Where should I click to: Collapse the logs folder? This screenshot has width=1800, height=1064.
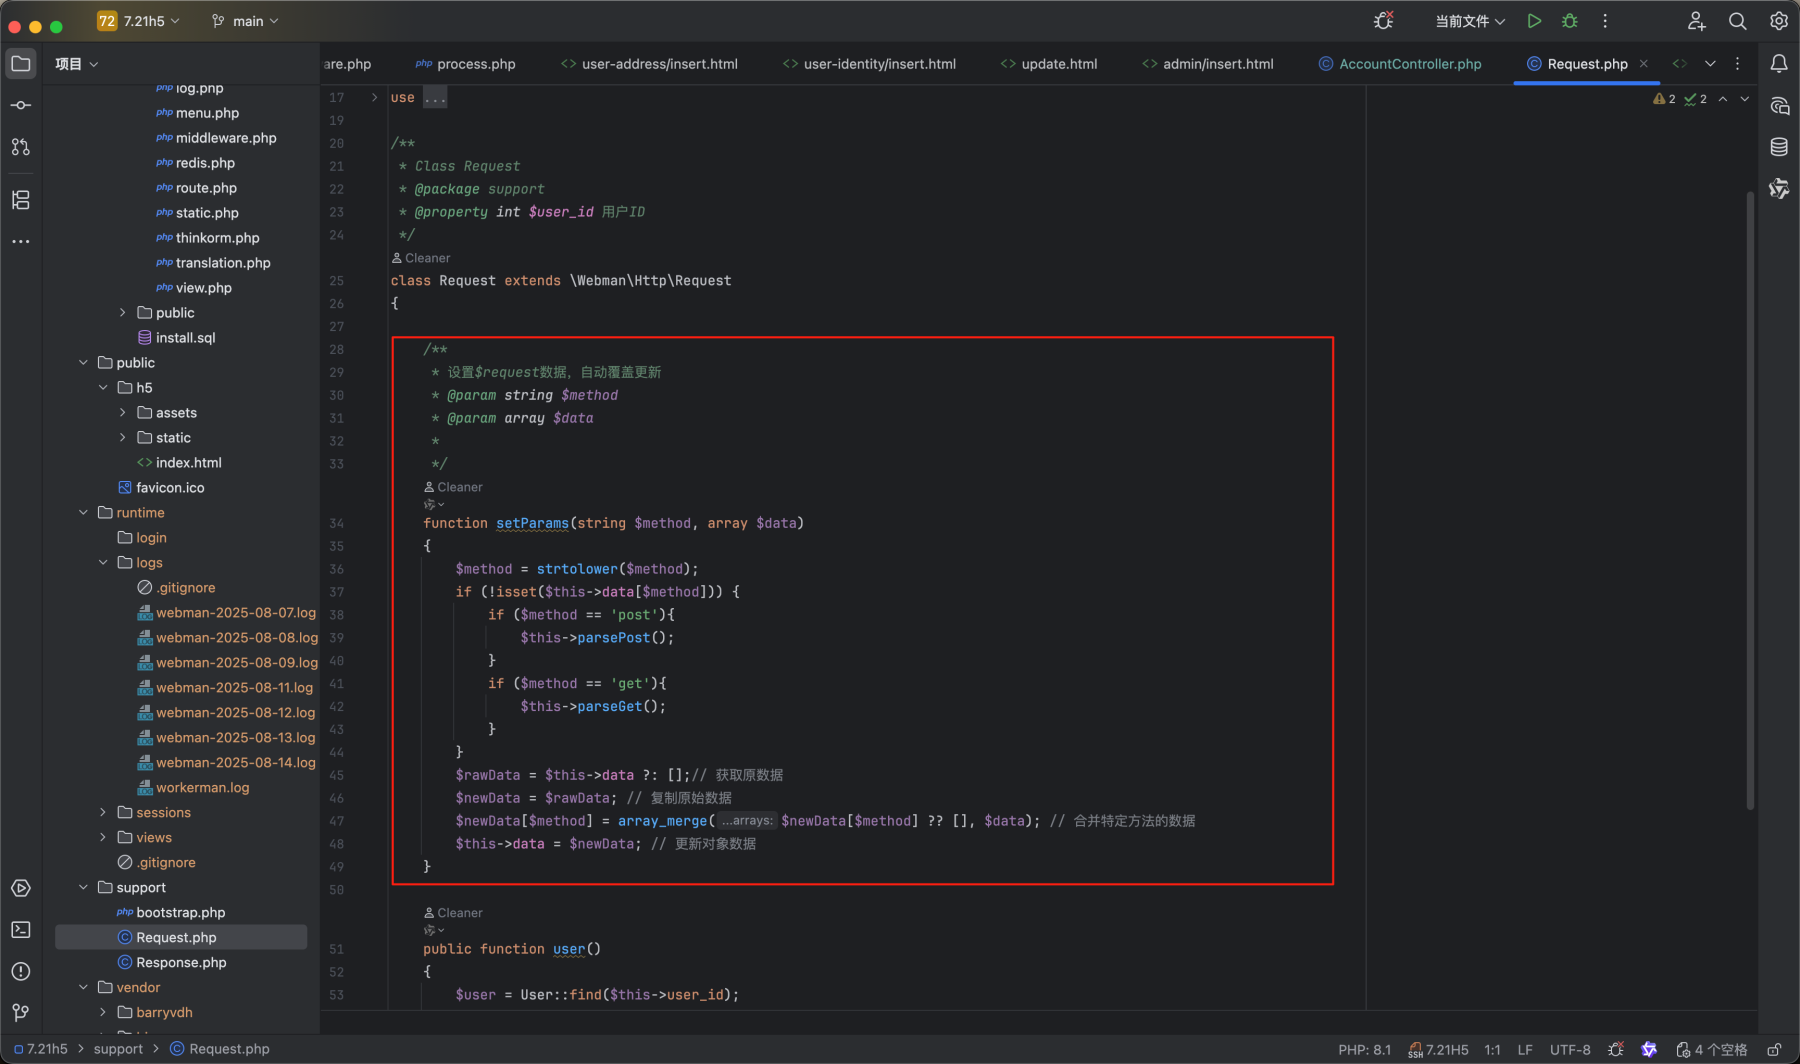click(103, 563)
